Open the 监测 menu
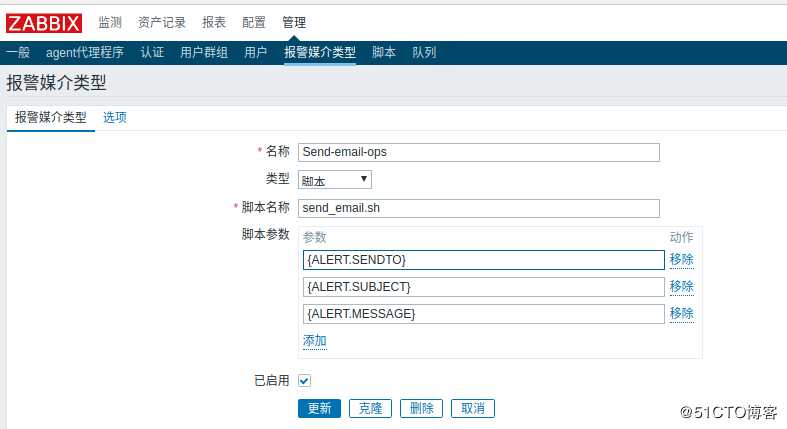787x429 pixels. click(110, 22)
